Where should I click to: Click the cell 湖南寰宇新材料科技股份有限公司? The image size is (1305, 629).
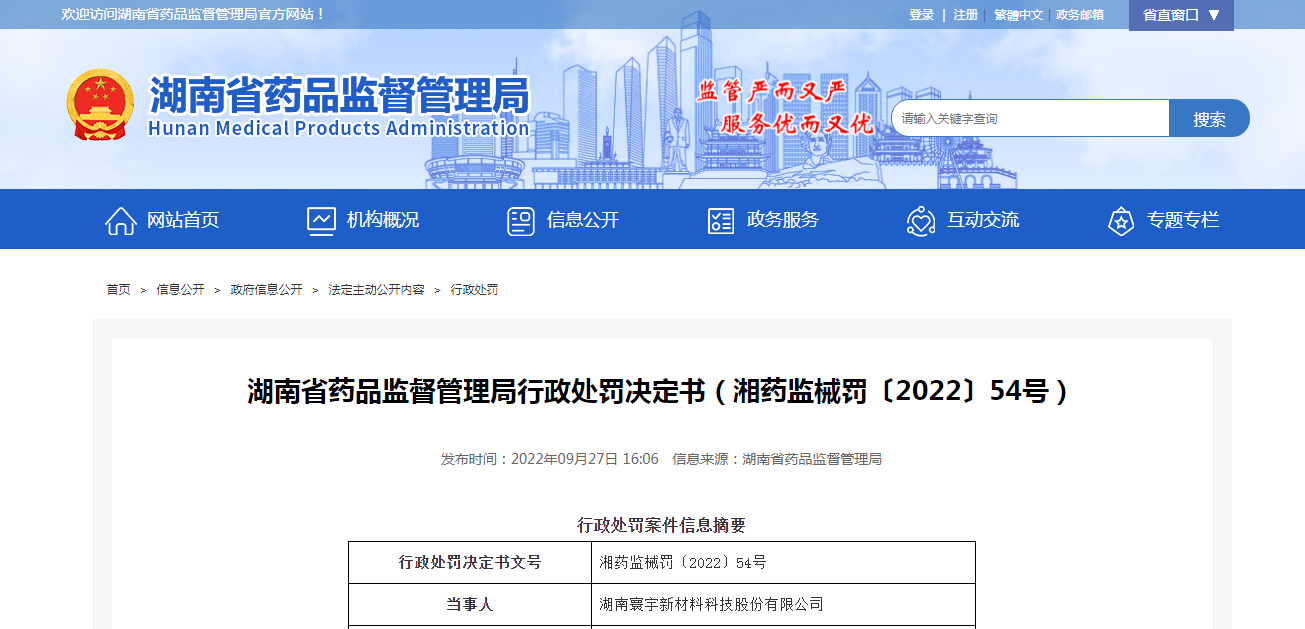pyautogui.click(x=784, y=605)
